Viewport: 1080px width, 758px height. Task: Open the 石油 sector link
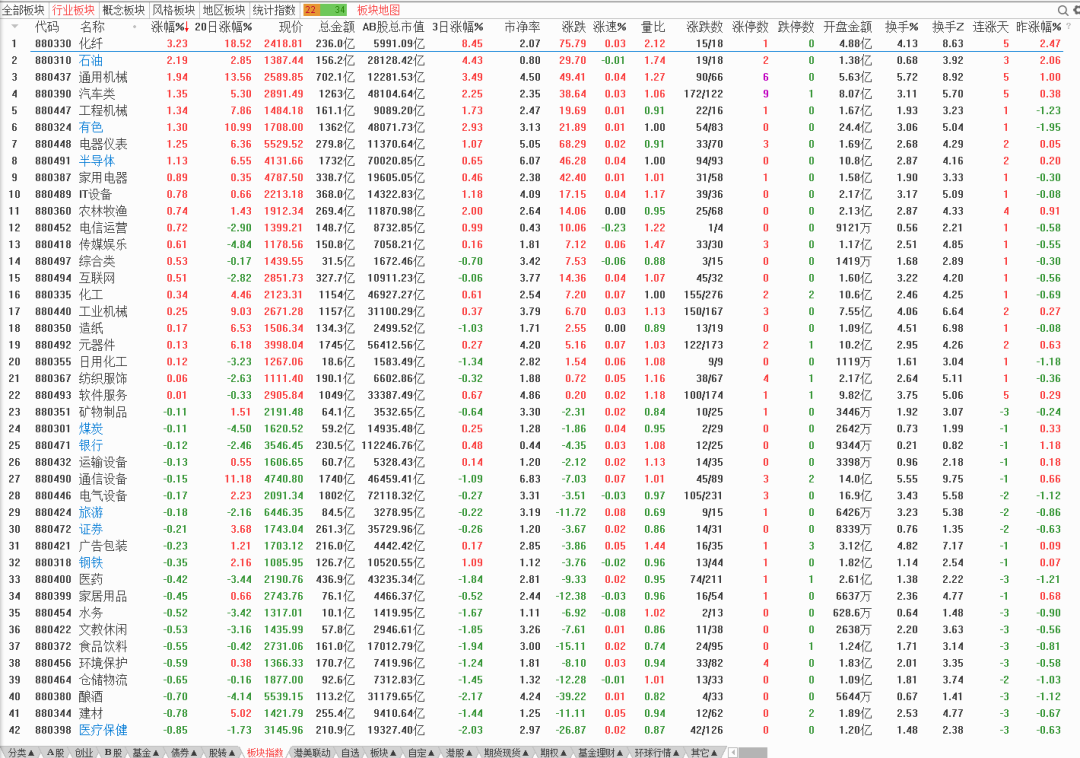(x=91, y=61)
